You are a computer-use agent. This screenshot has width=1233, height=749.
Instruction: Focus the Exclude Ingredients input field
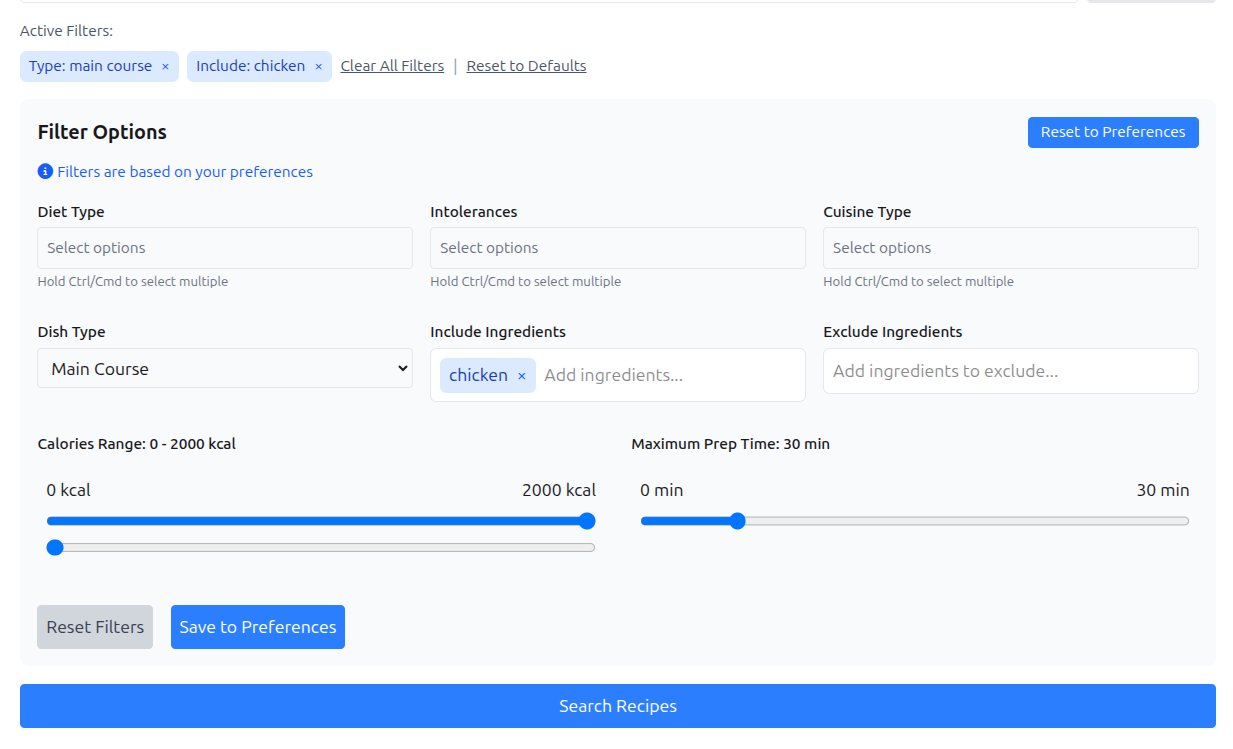[1010, 371]
